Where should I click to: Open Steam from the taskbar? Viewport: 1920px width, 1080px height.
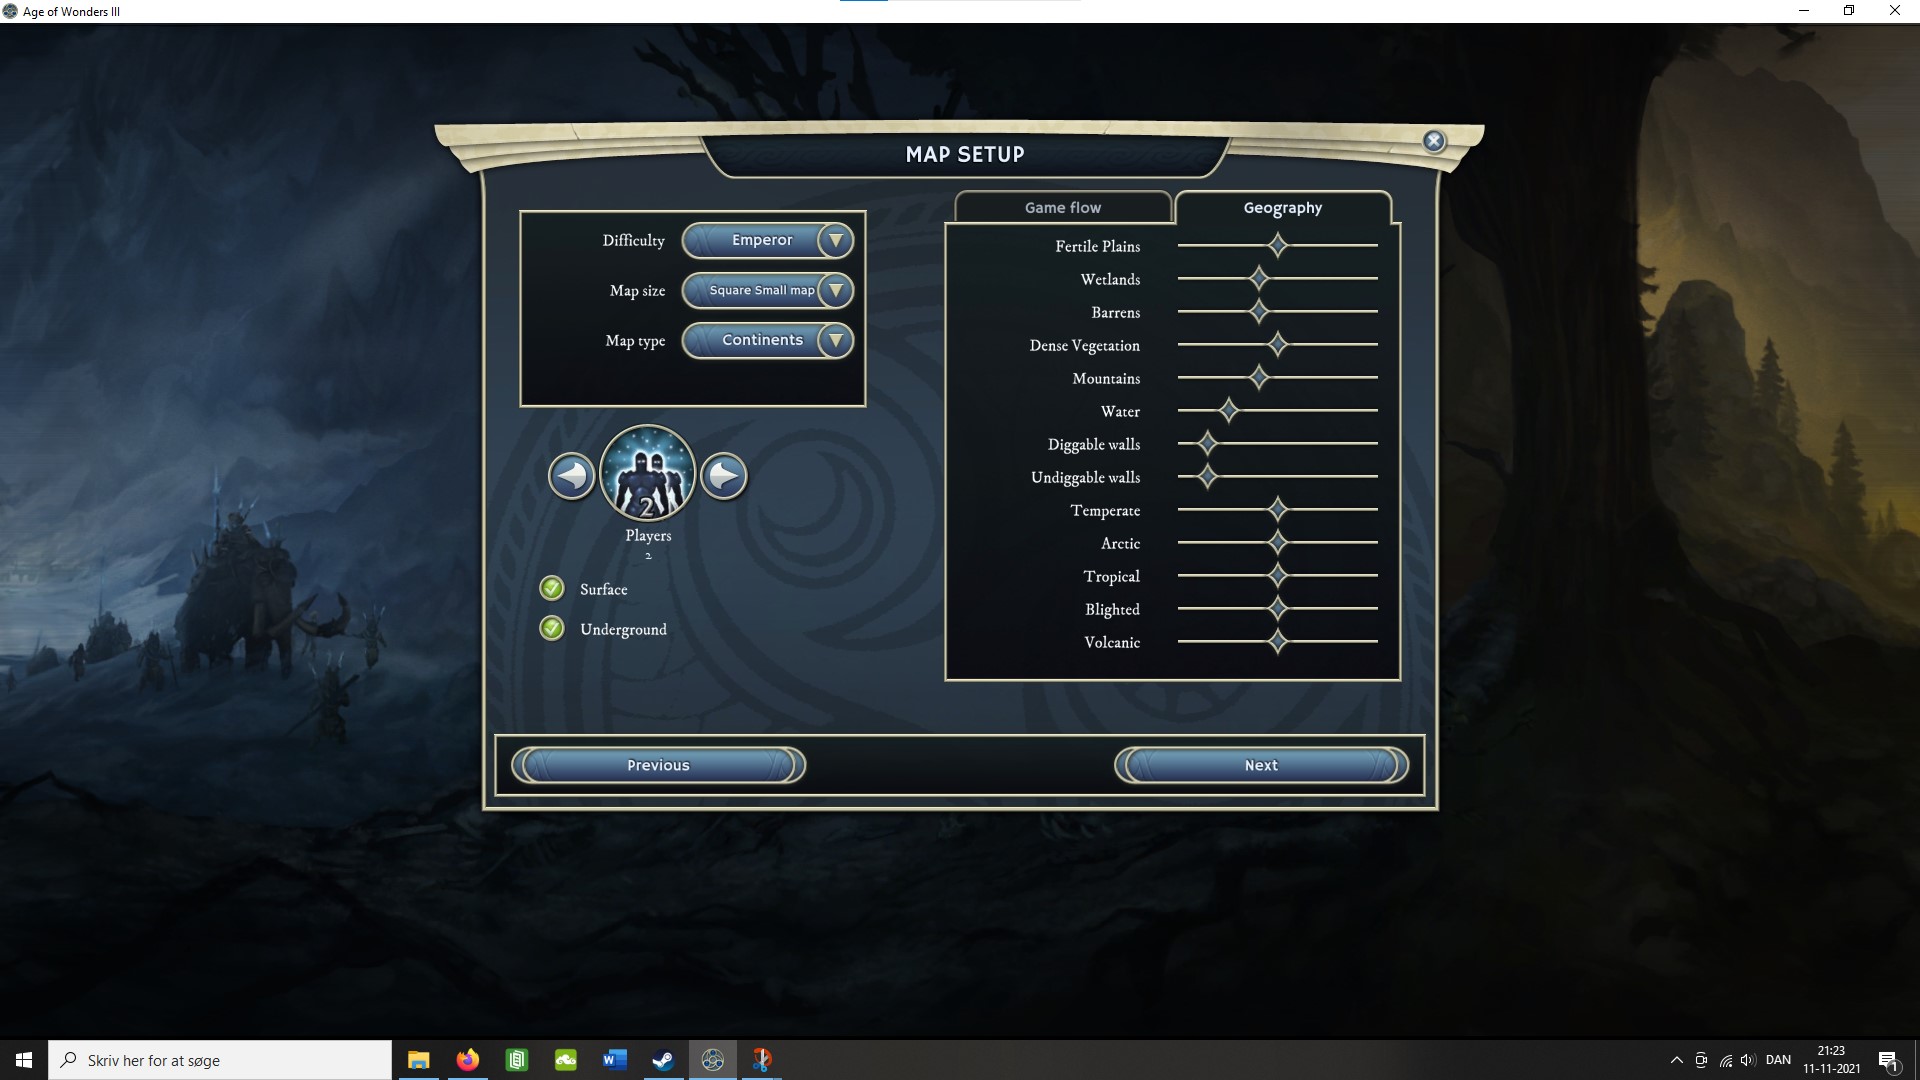663,1060
